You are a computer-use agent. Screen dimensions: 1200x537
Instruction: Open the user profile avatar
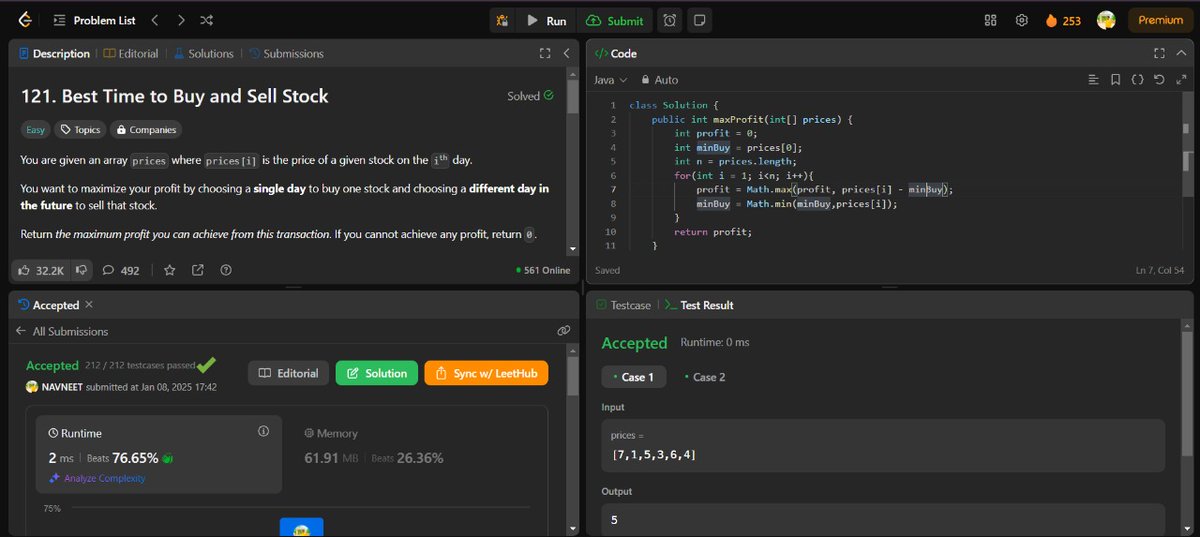pyautogui.click(x=1106, y=20)
